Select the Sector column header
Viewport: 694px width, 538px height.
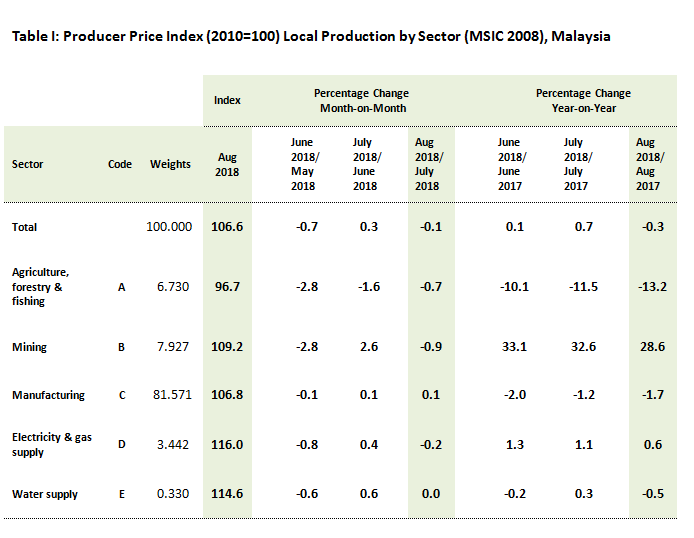pyautogui.click(x=28, y=164)
